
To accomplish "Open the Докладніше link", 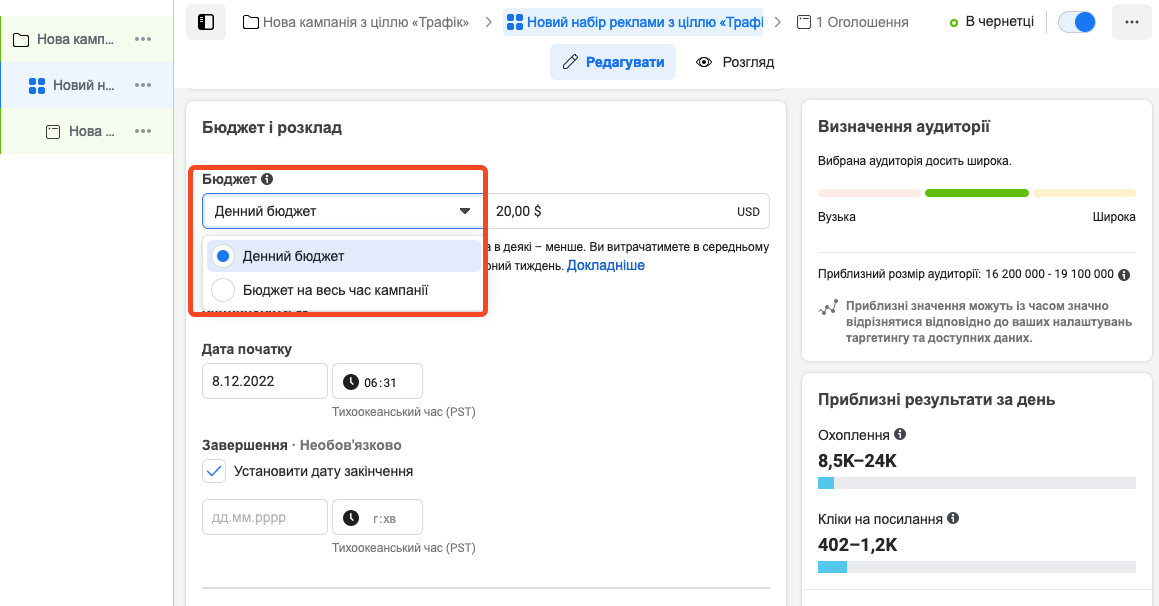I will 606,266.
